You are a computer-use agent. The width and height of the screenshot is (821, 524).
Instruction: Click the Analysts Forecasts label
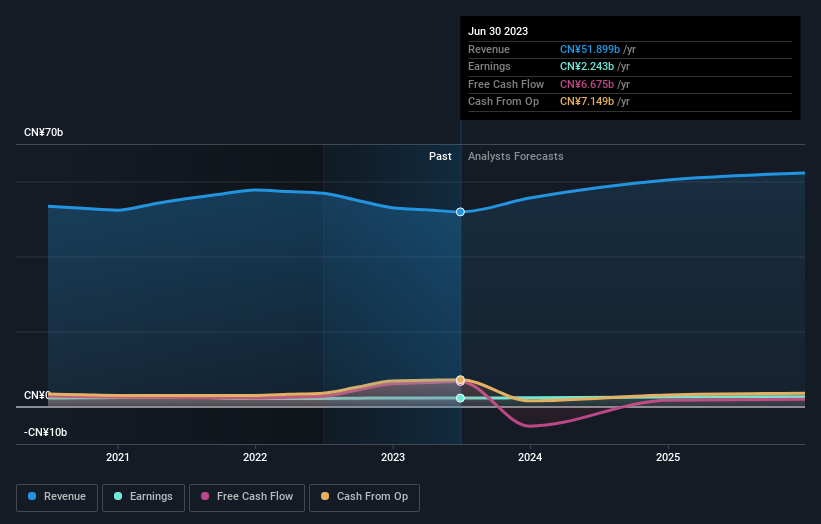click(x=516, y=156)
